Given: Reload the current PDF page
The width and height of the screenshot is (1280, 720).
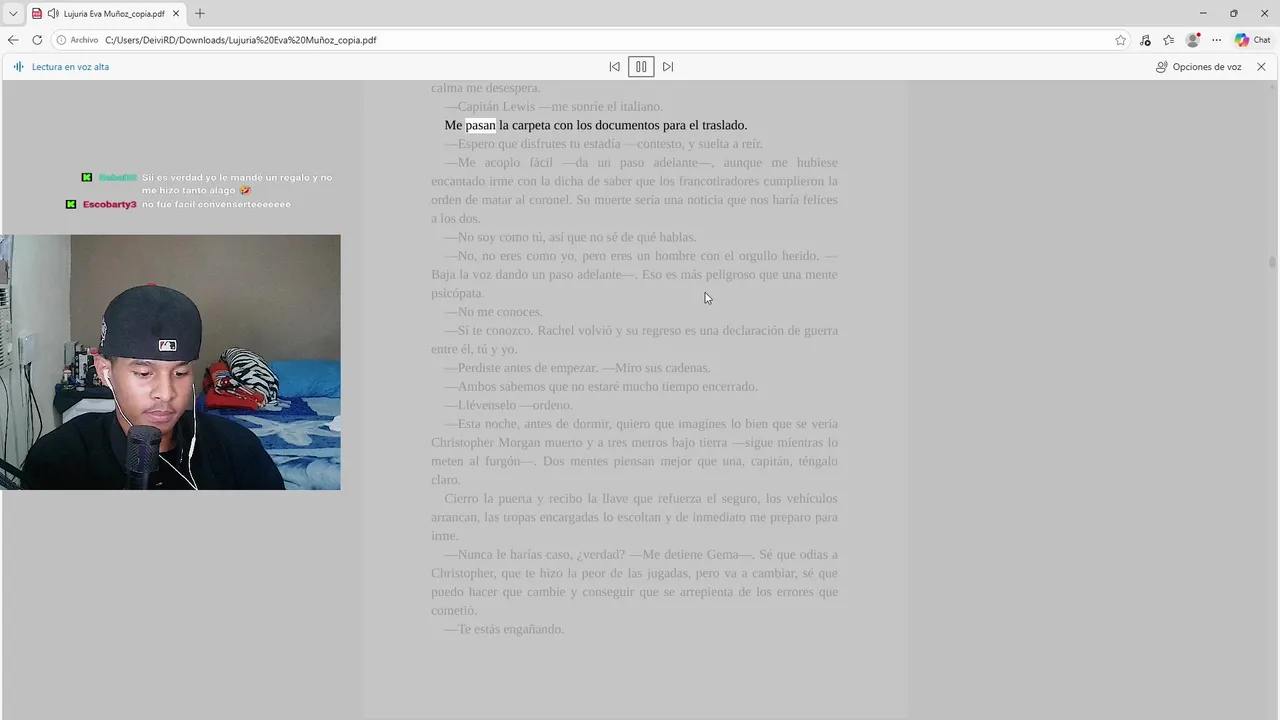Looking at the screenshot, I should [x=37, y=40].
